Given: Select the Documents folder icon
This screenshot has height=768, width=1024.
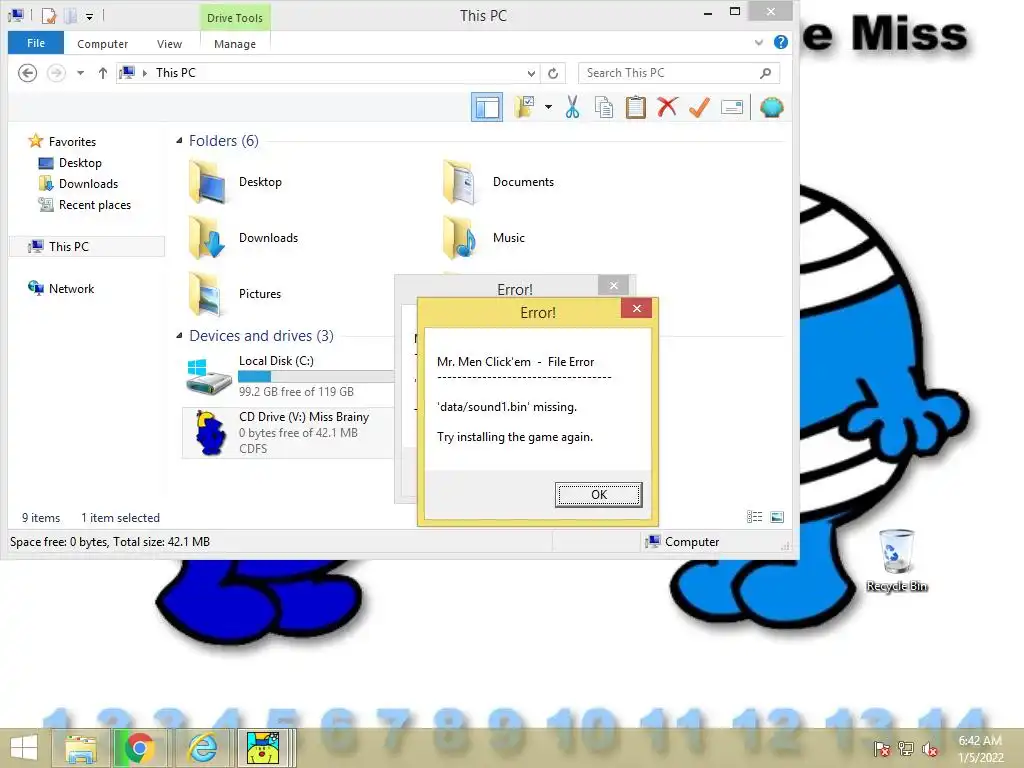Looking at the screenshot, I should 461,182.
